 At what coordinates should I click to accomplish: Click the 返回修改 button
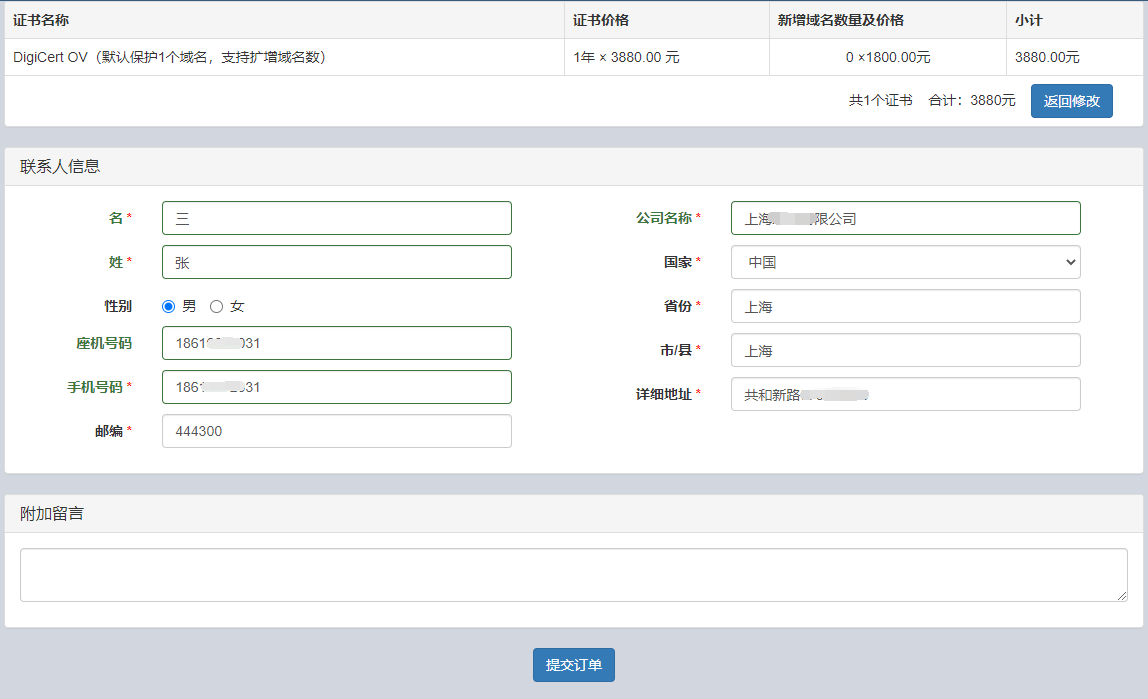click(1071, 101)
